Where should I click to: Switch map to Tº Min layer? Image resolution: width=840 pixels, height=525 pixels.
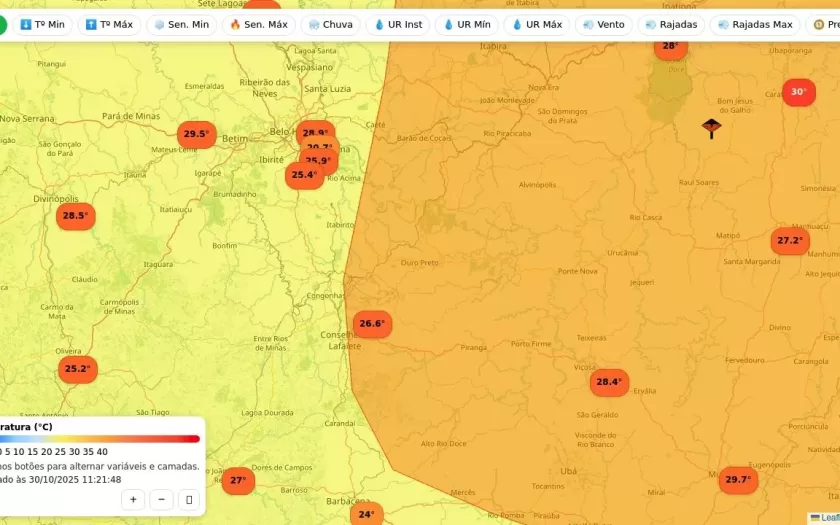click(42, 25)
